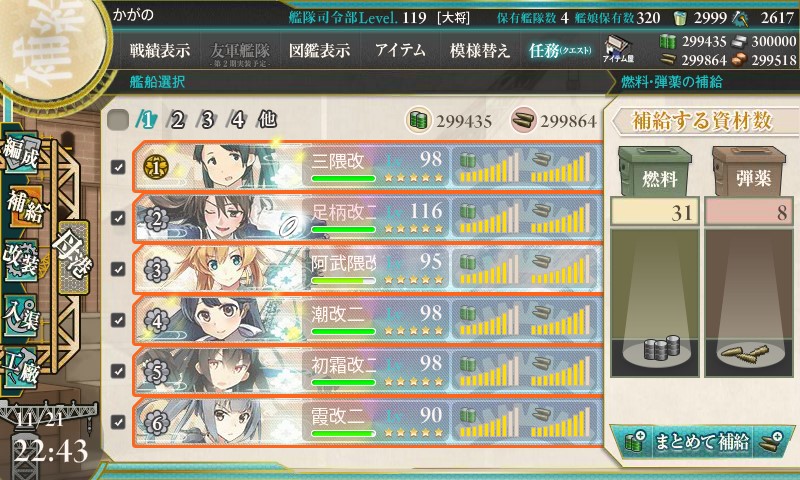Open 戦績表示 battle records
Viewport: 800px width, 480px height.
(x=160, y=50)
